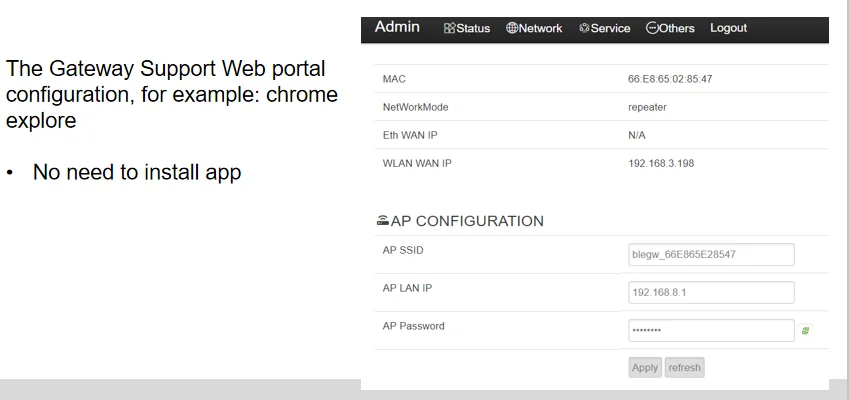The height and width of the screenshot is (400, 849).
Task: Click the NetWorkMode value repeater
Action: (641, 105)
